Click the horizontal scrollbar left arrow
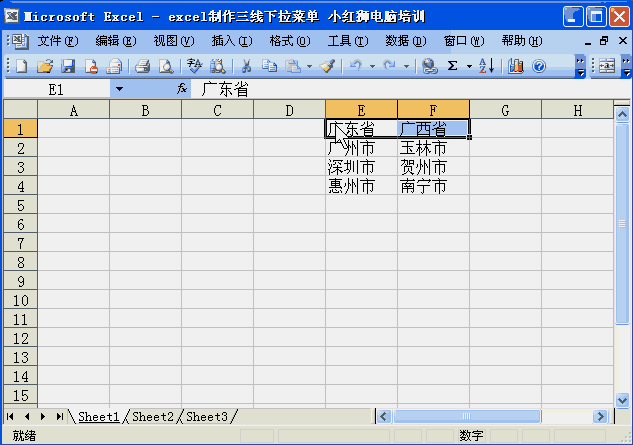This screenshot has height=445, width=633. pyautogui.click(x=384, y=416)
